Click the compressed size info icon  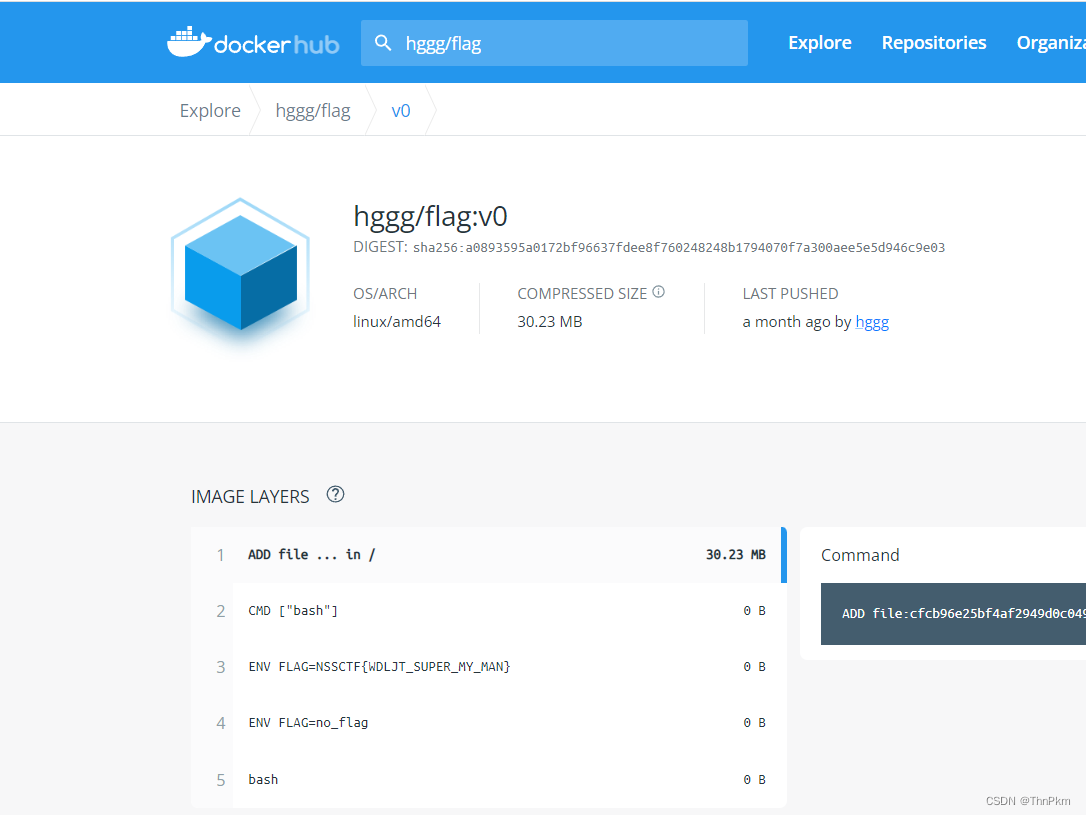pyautogui.click(x=659, y=292)
